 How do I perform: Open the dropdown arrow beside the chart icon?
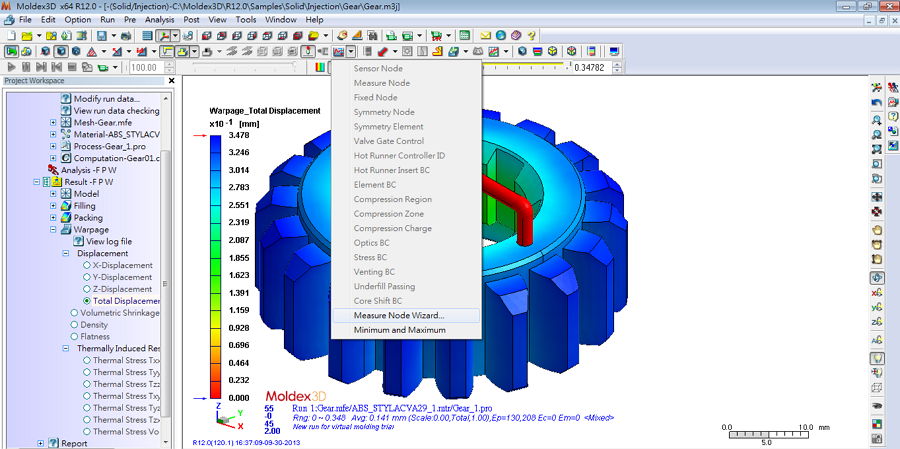pyautogui.click(x=351, y=51)
